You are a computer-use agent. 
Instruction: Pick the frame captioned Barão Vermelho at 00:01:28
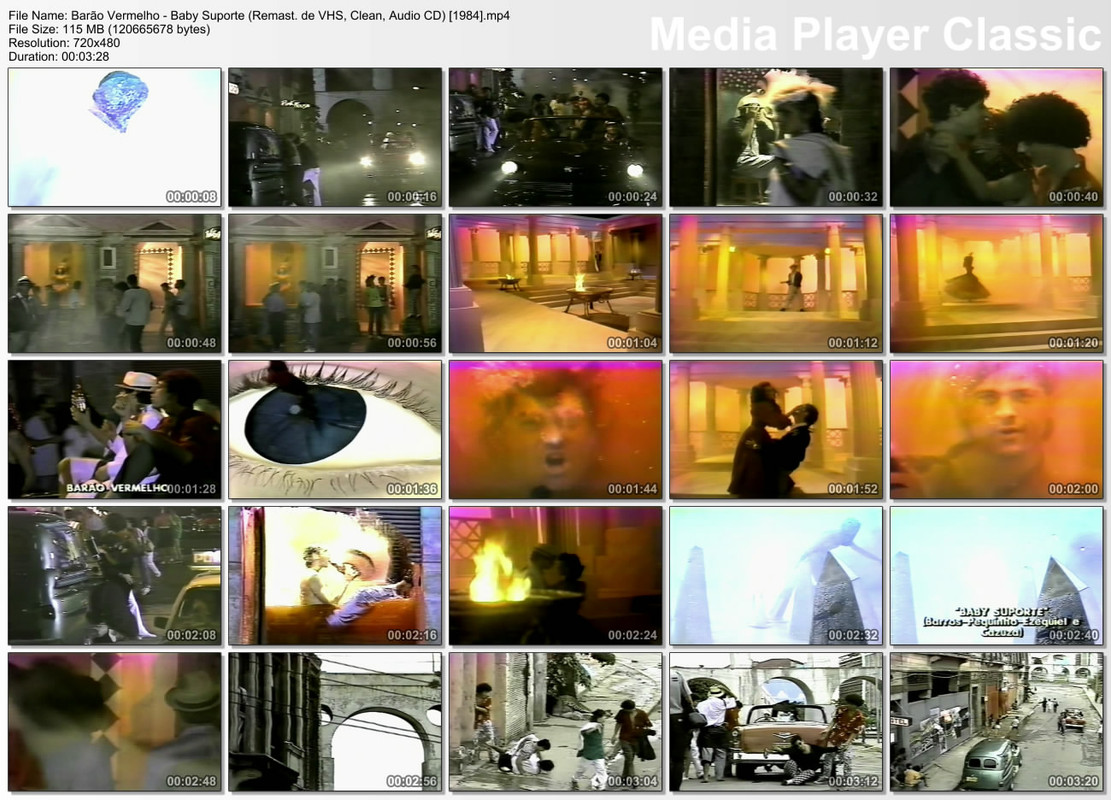coord(114,429)
